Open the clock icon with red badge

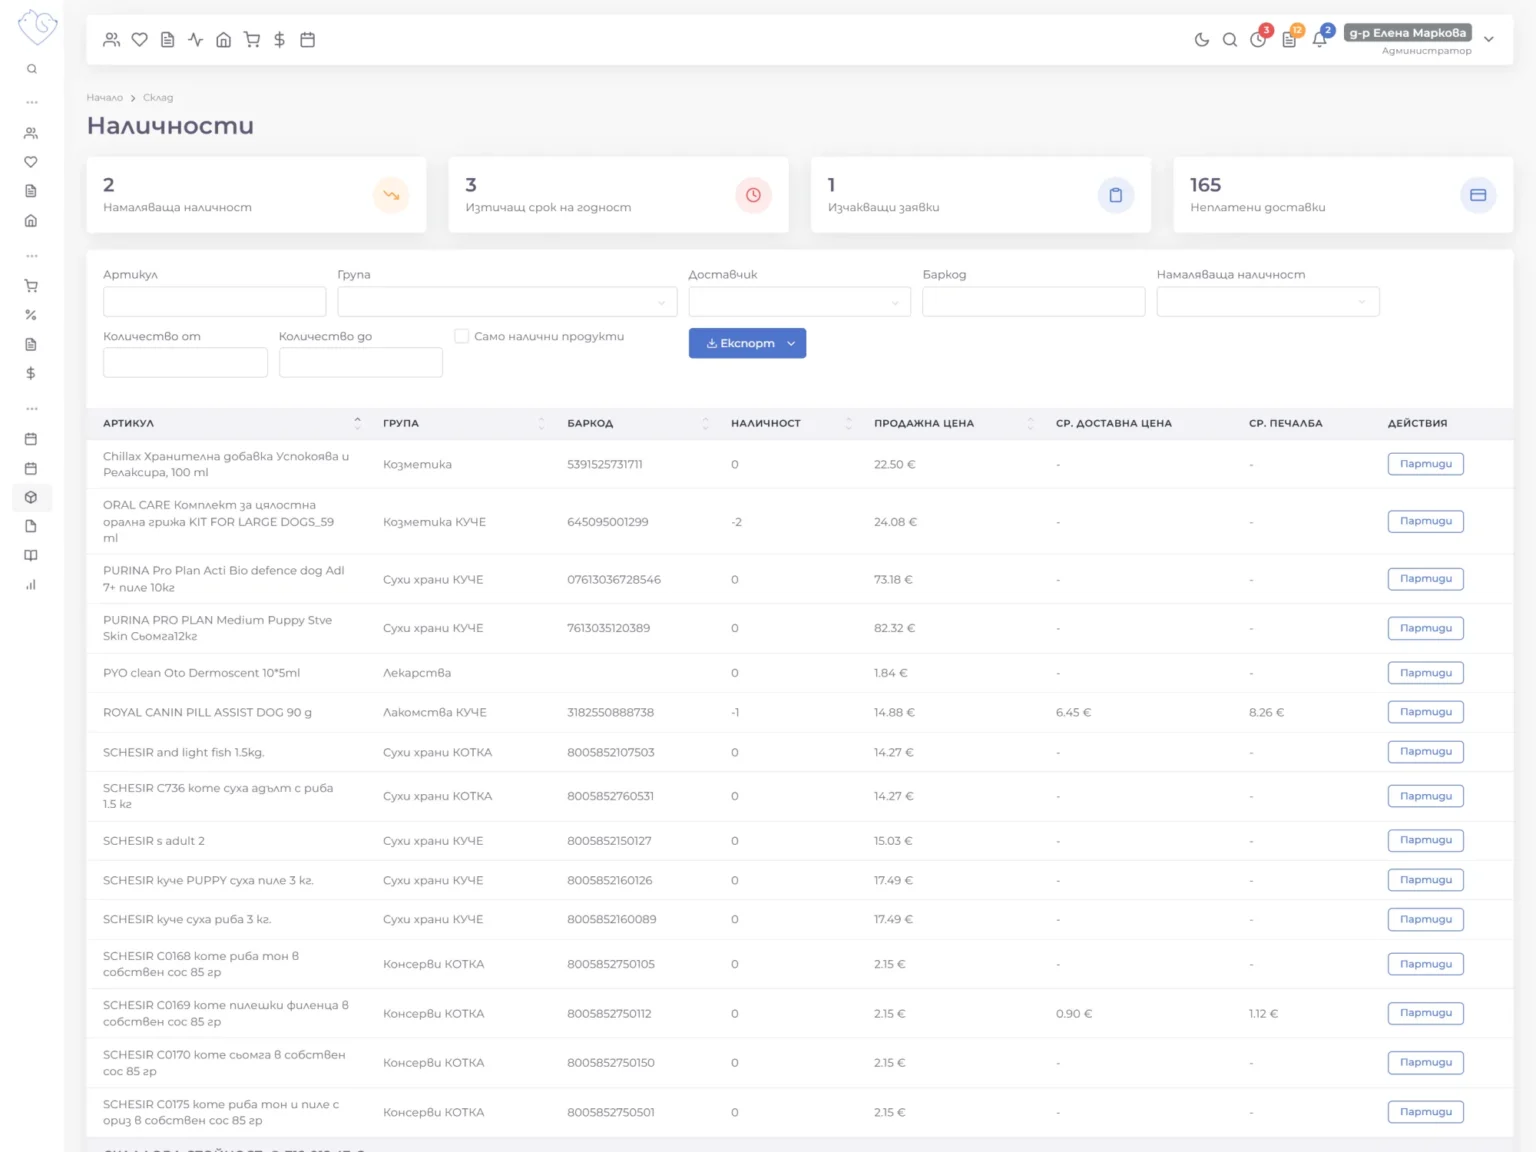(x=1258, y=40)
